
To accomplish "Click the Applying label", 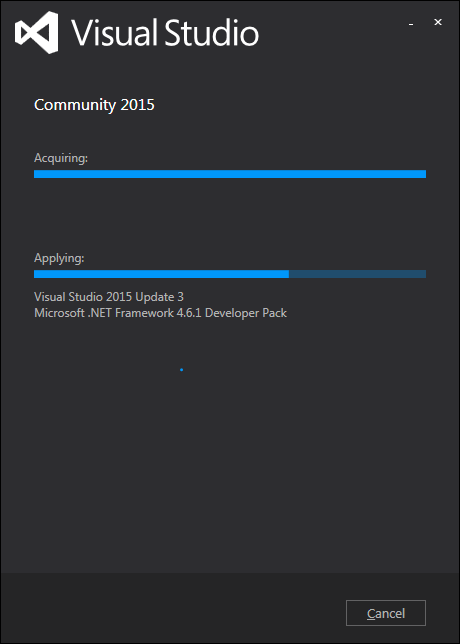I will tap(59, 258).
